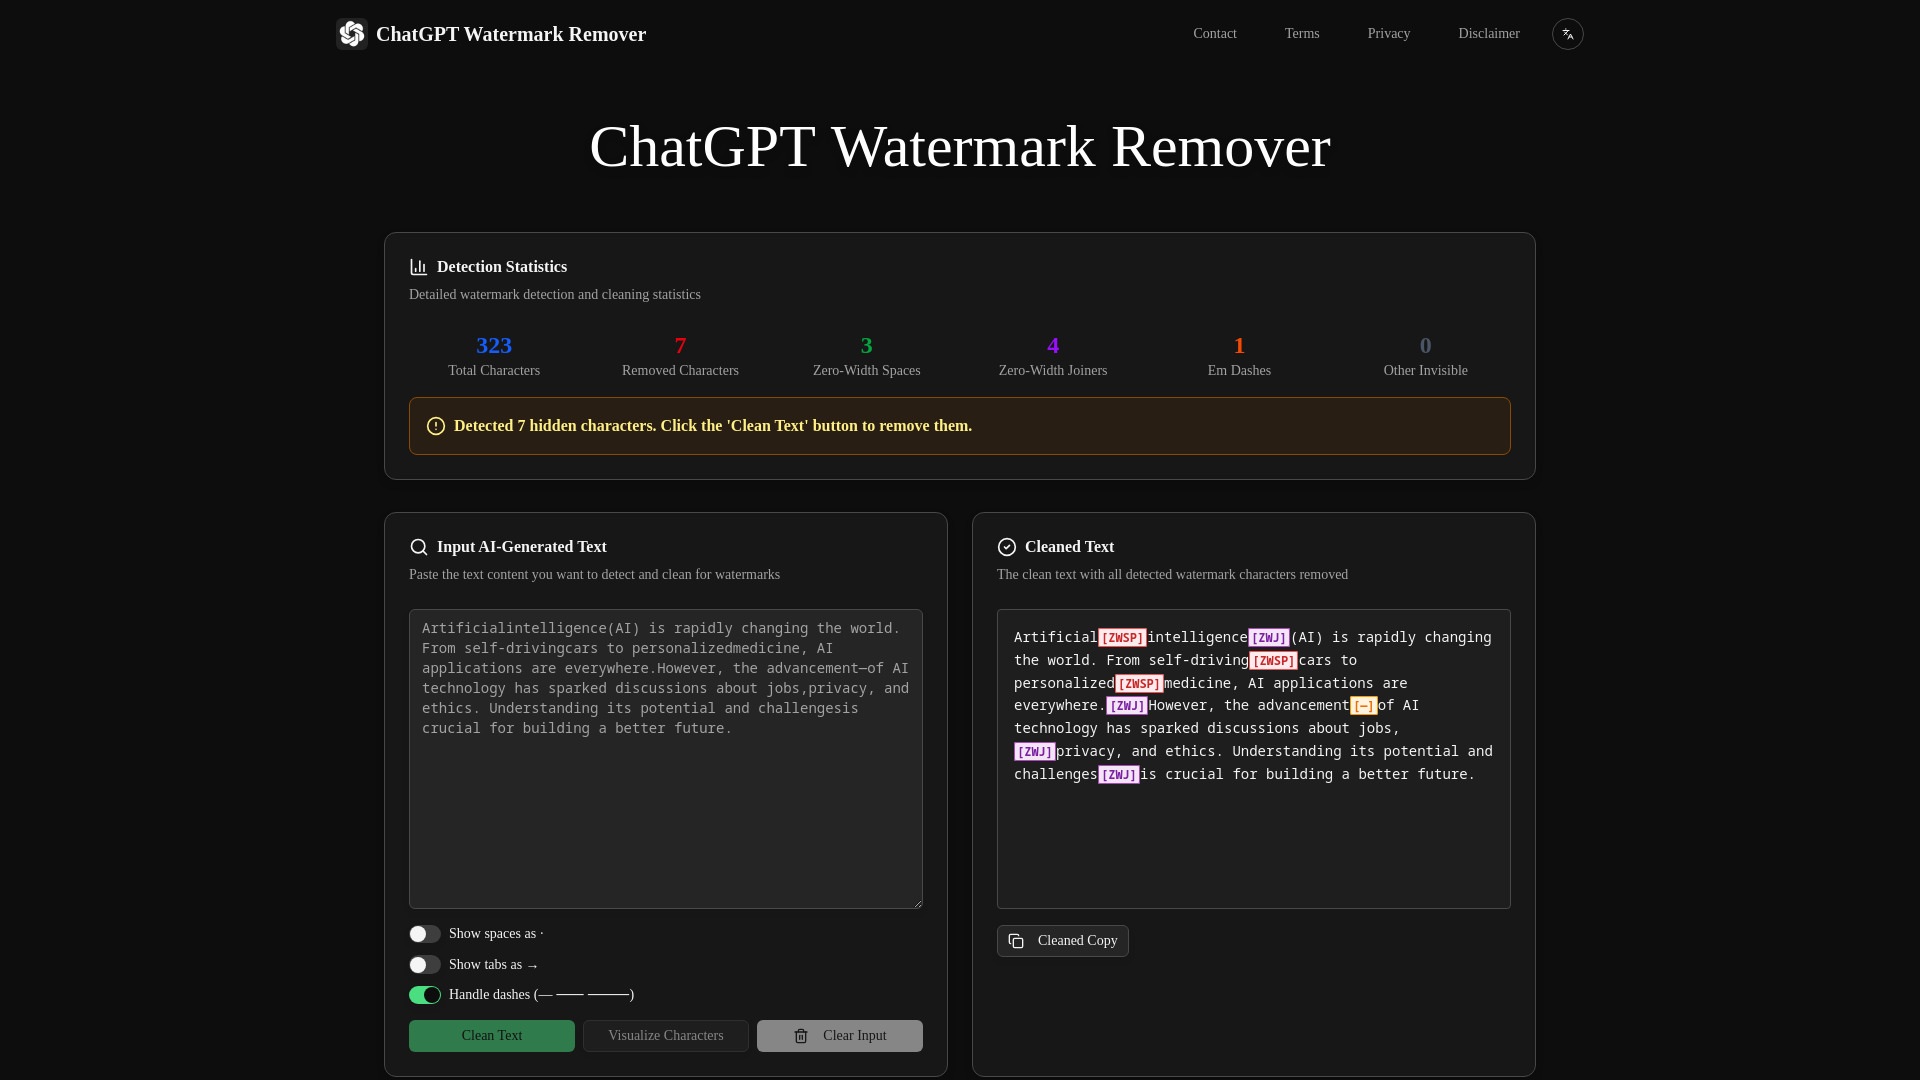Click the ZWSP tag after personalized

1139,684
